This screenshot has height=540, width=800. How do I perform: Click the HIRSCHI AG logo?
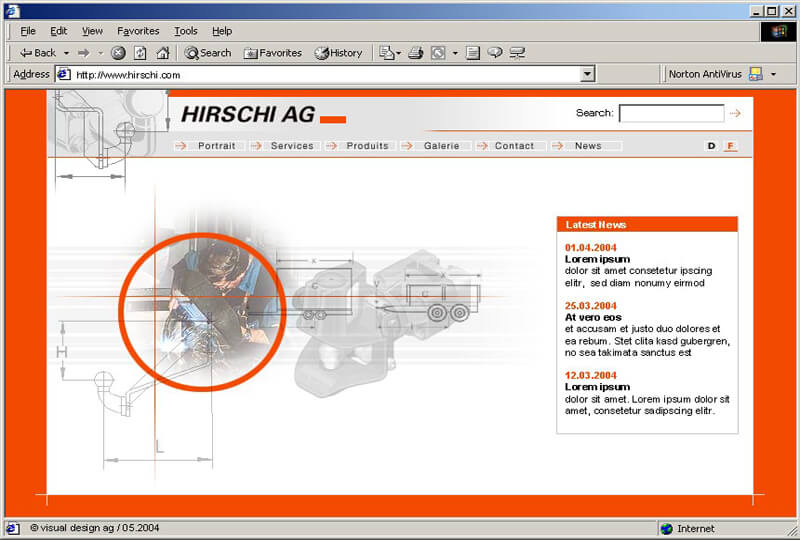[263, 114]
